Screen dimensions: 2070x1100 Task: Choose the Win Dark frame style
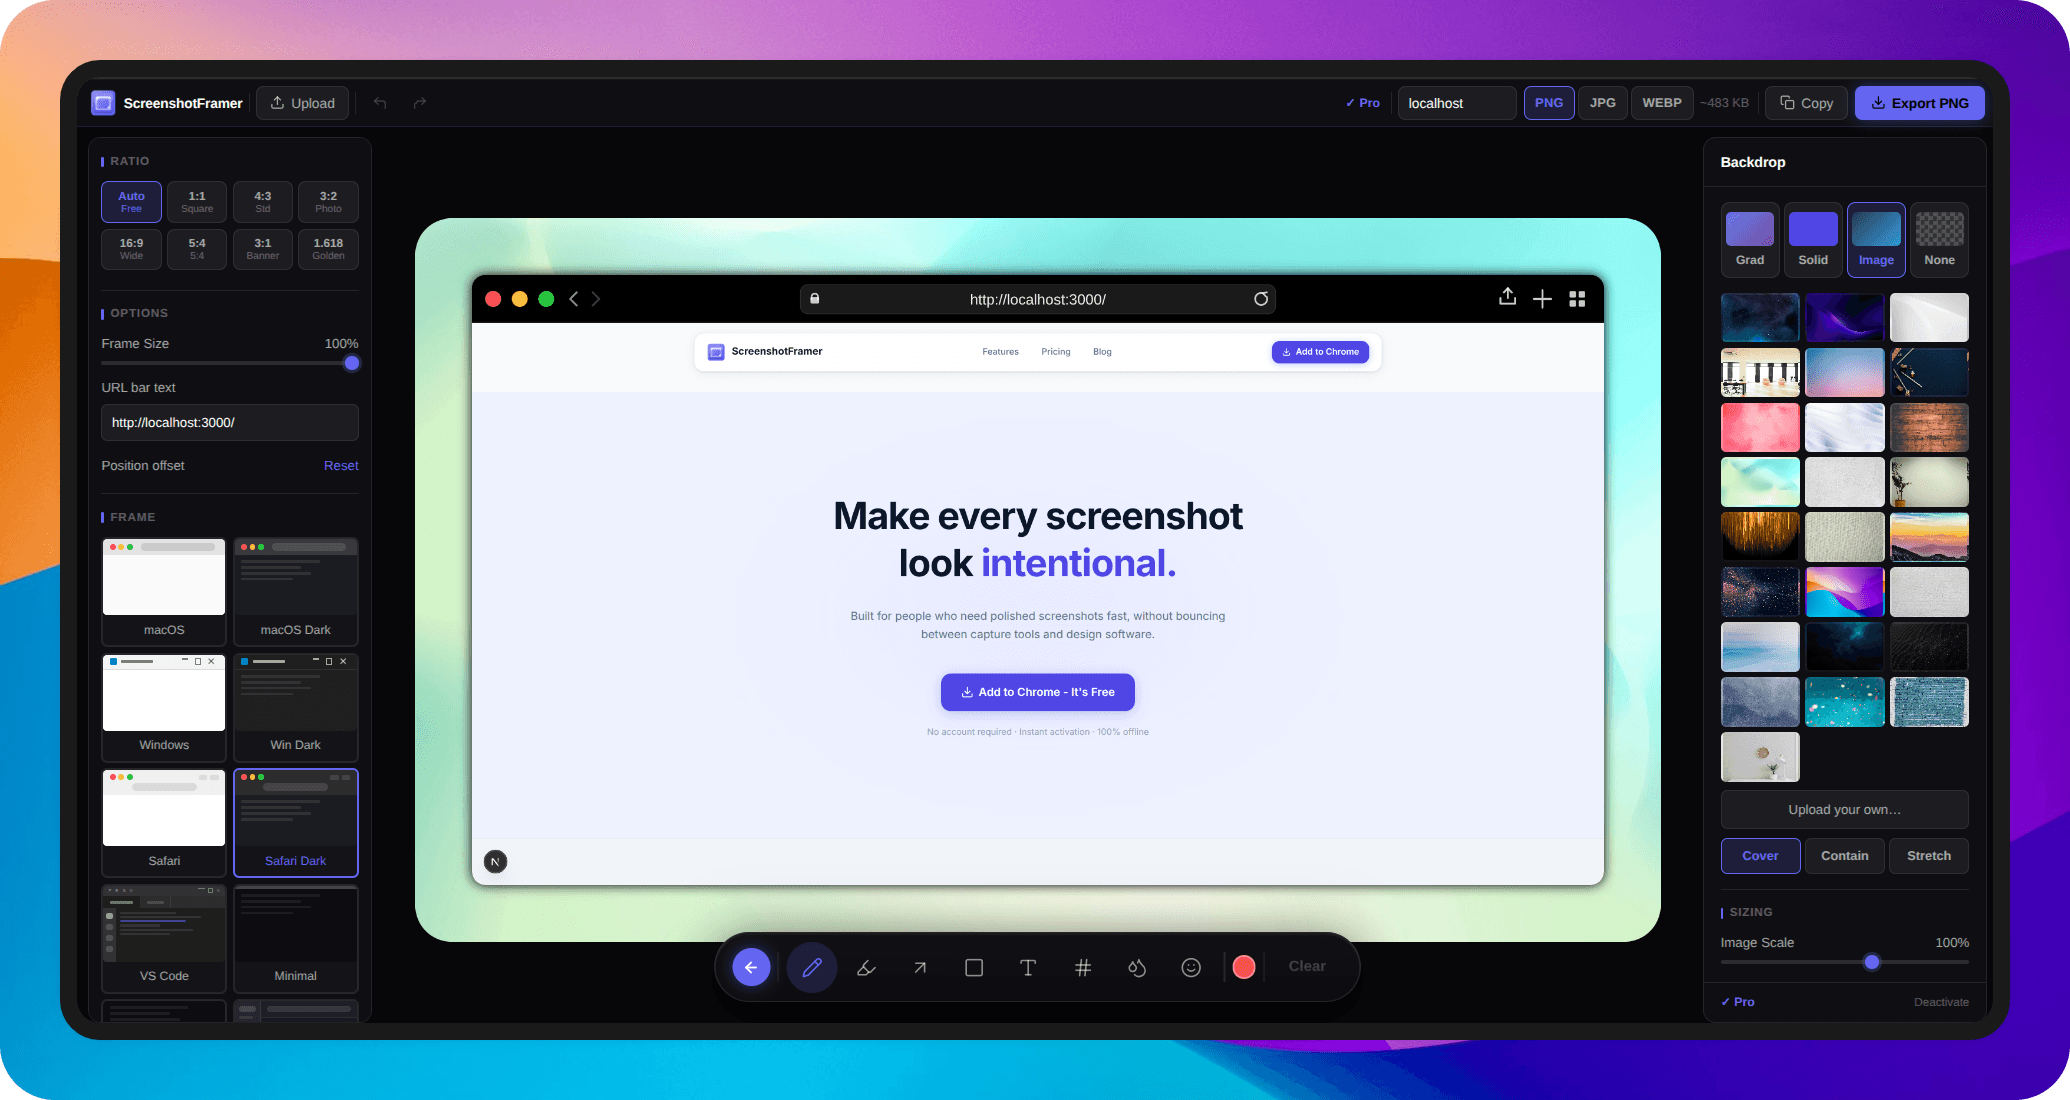tap(296, 707)
